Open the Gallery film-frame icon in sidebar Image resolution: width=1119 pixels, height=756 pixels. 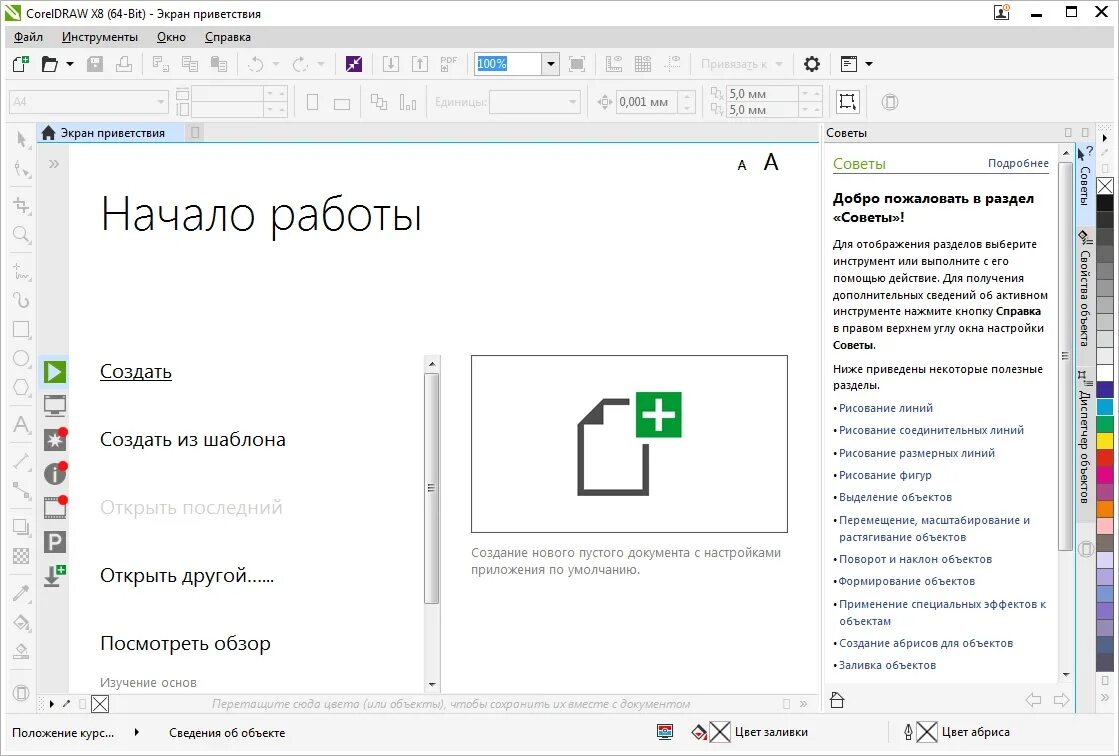click(54, 507)
